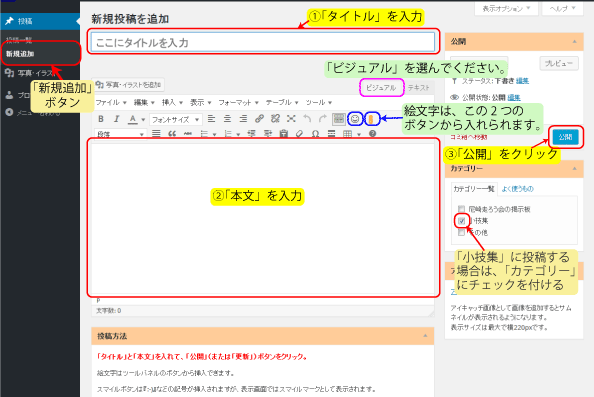Open 投稿 in the sidebar
Screen dimensions: 594x397
pyautogui.click(x=40, y=21)
